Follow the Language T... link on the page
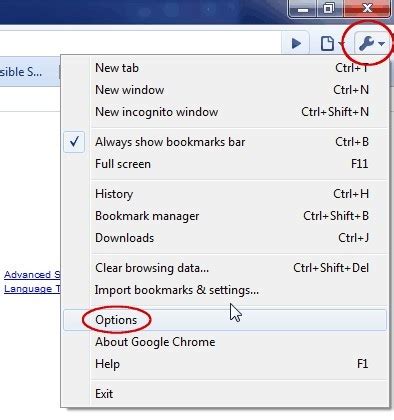 tap(32, 289)
